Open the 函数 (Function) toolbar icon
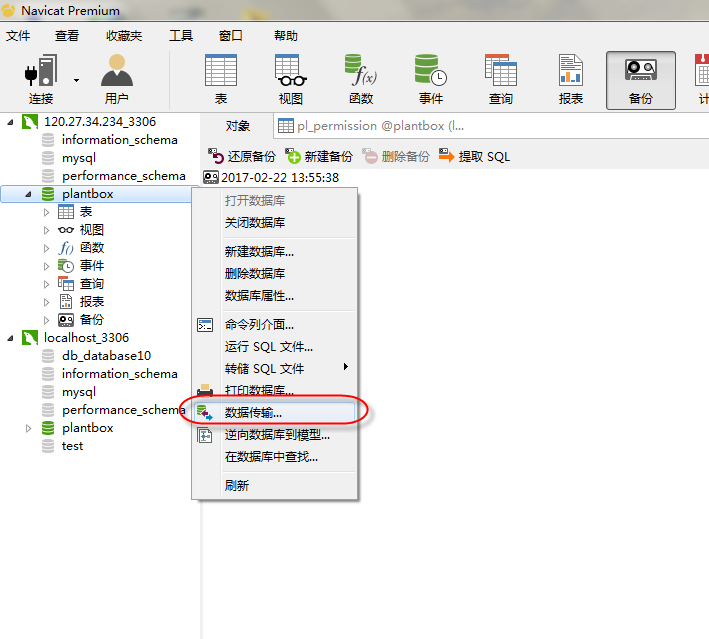 point(361,80)
